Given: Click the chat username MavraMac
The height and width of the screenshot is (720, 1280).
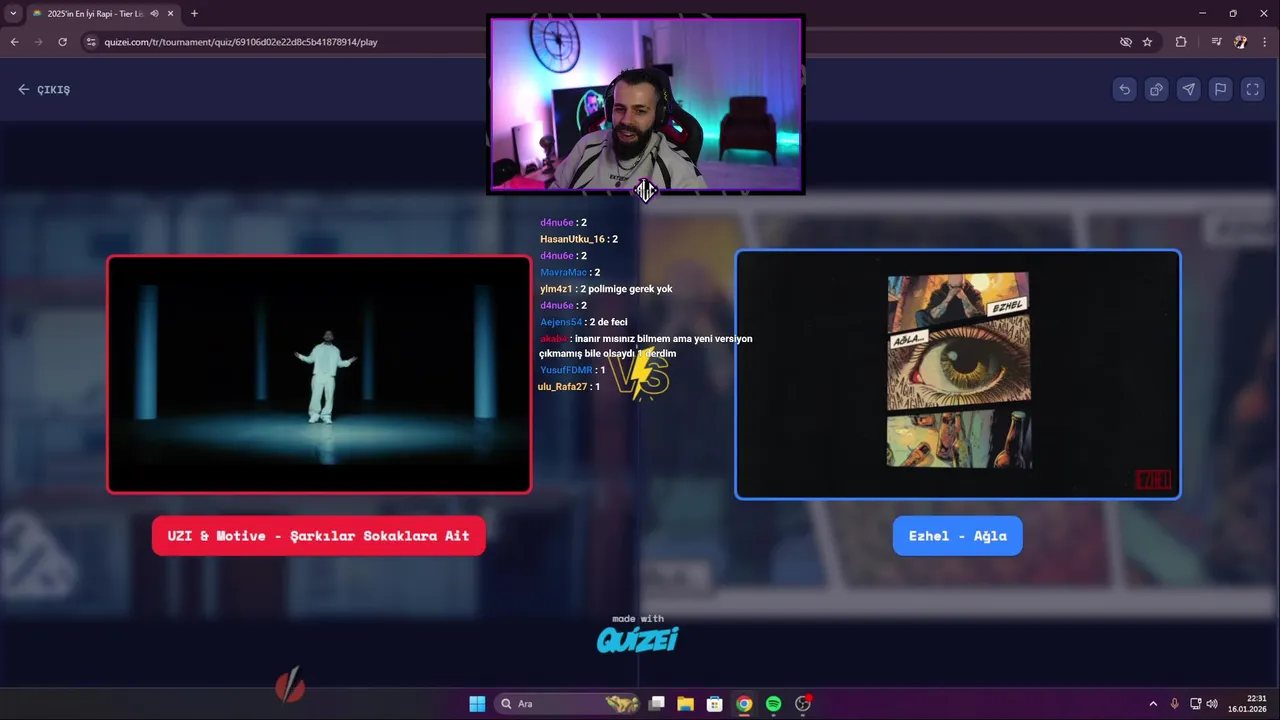Looking at the screenshot, I should click(x=563, y=272).
